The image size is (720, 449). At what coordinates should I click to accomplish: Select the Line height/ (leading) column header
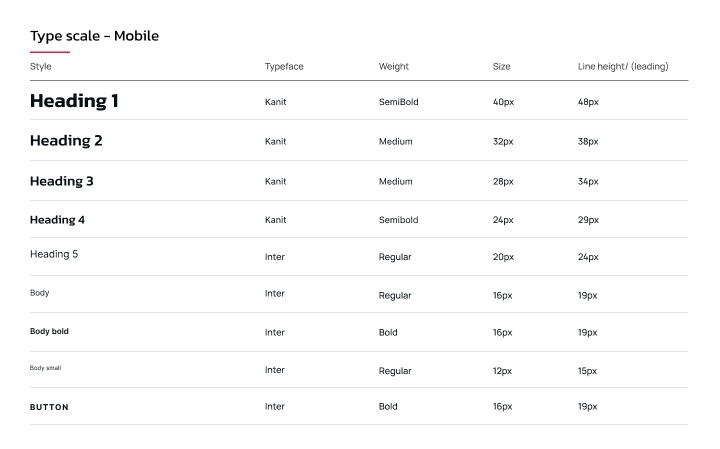coord(623,67)
